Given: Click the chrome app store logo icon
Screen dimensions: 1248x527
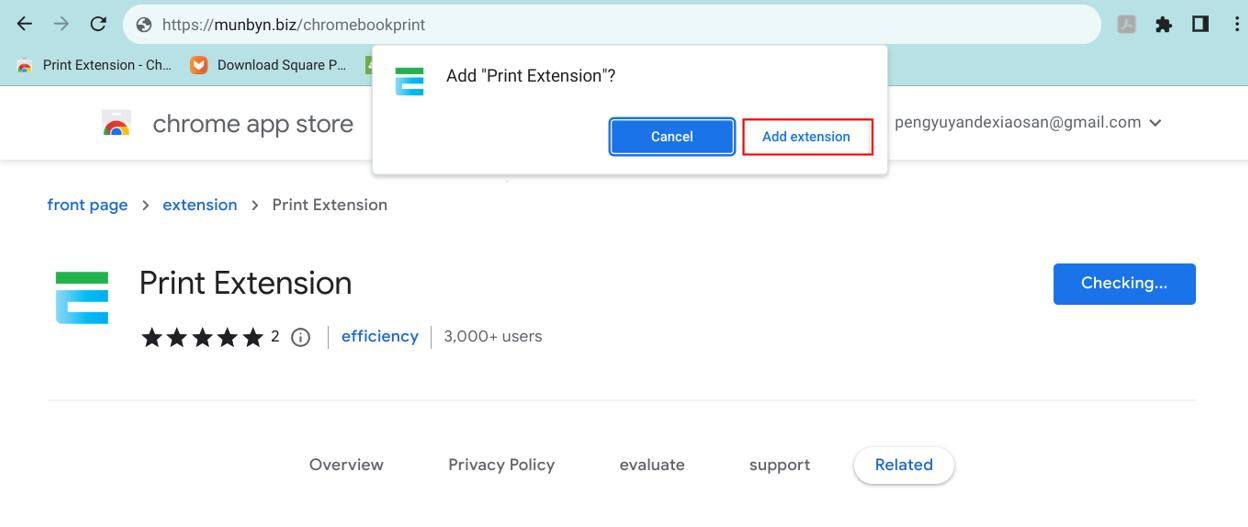Looking at the screenshot, I should [117, 124].
